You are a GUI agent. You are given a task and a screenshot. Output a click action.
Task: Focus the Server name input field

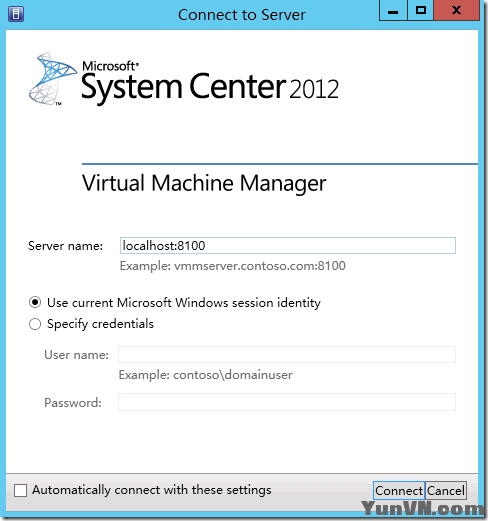click(x=288, y=245)
